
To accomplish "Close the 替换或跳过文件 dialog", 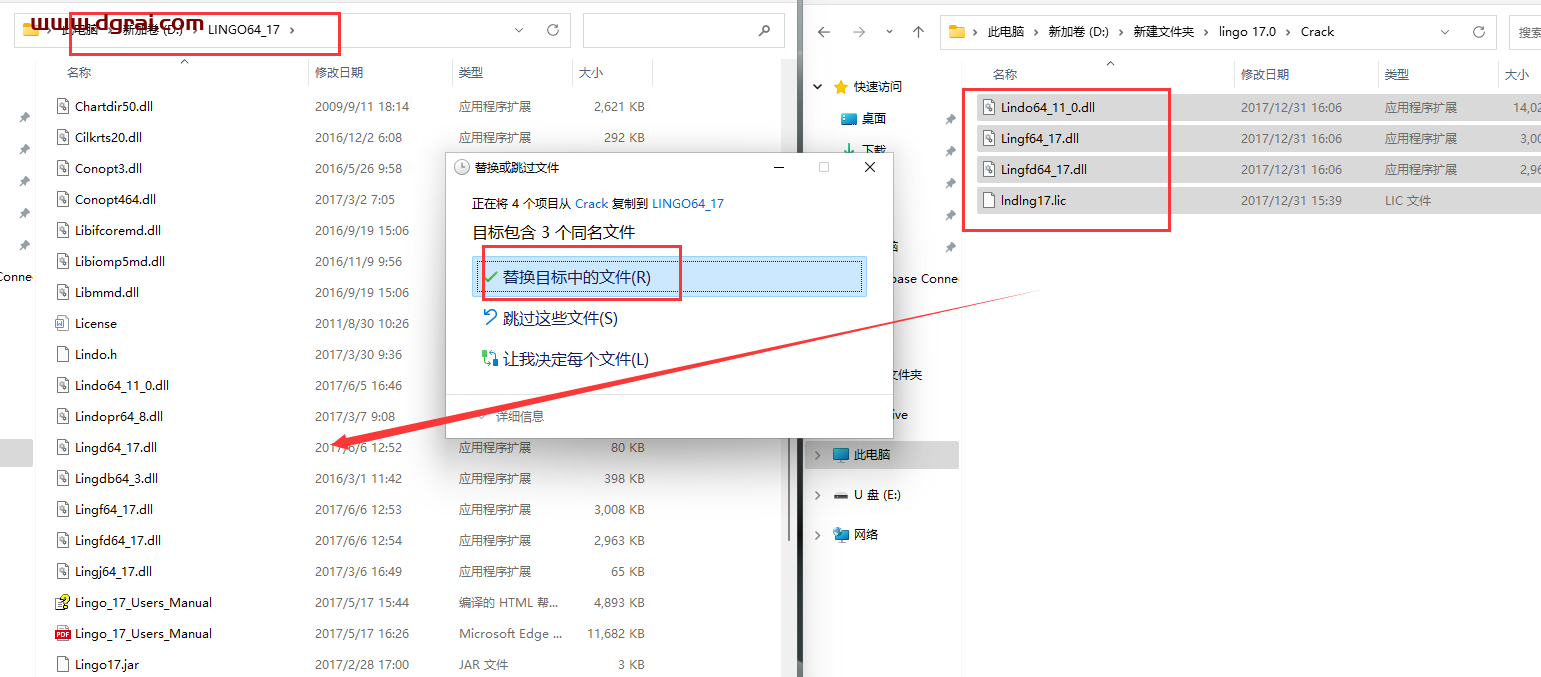I will [x=870, y=167].
